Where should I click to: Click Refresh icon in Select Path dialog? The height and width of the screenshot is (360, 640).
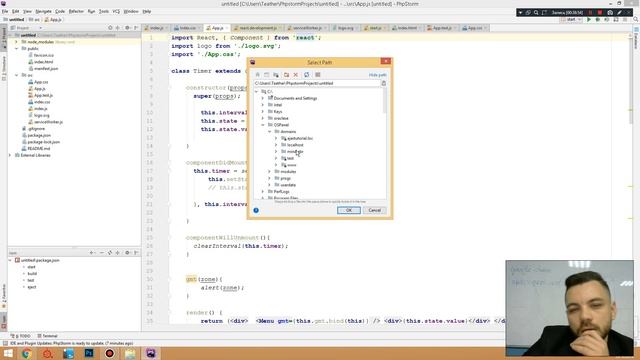click(307, 75)
